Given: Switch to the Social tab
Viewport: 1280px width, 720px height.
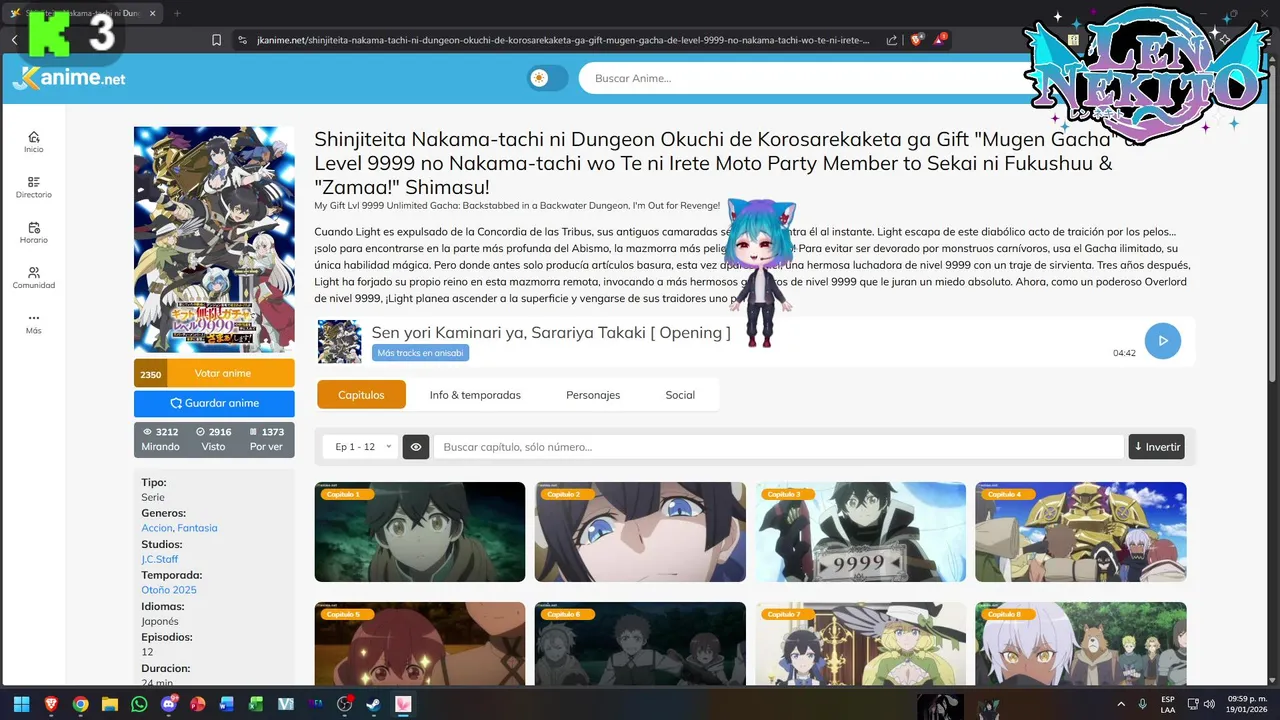Looking at the screenshot, I should pos(680,395).
